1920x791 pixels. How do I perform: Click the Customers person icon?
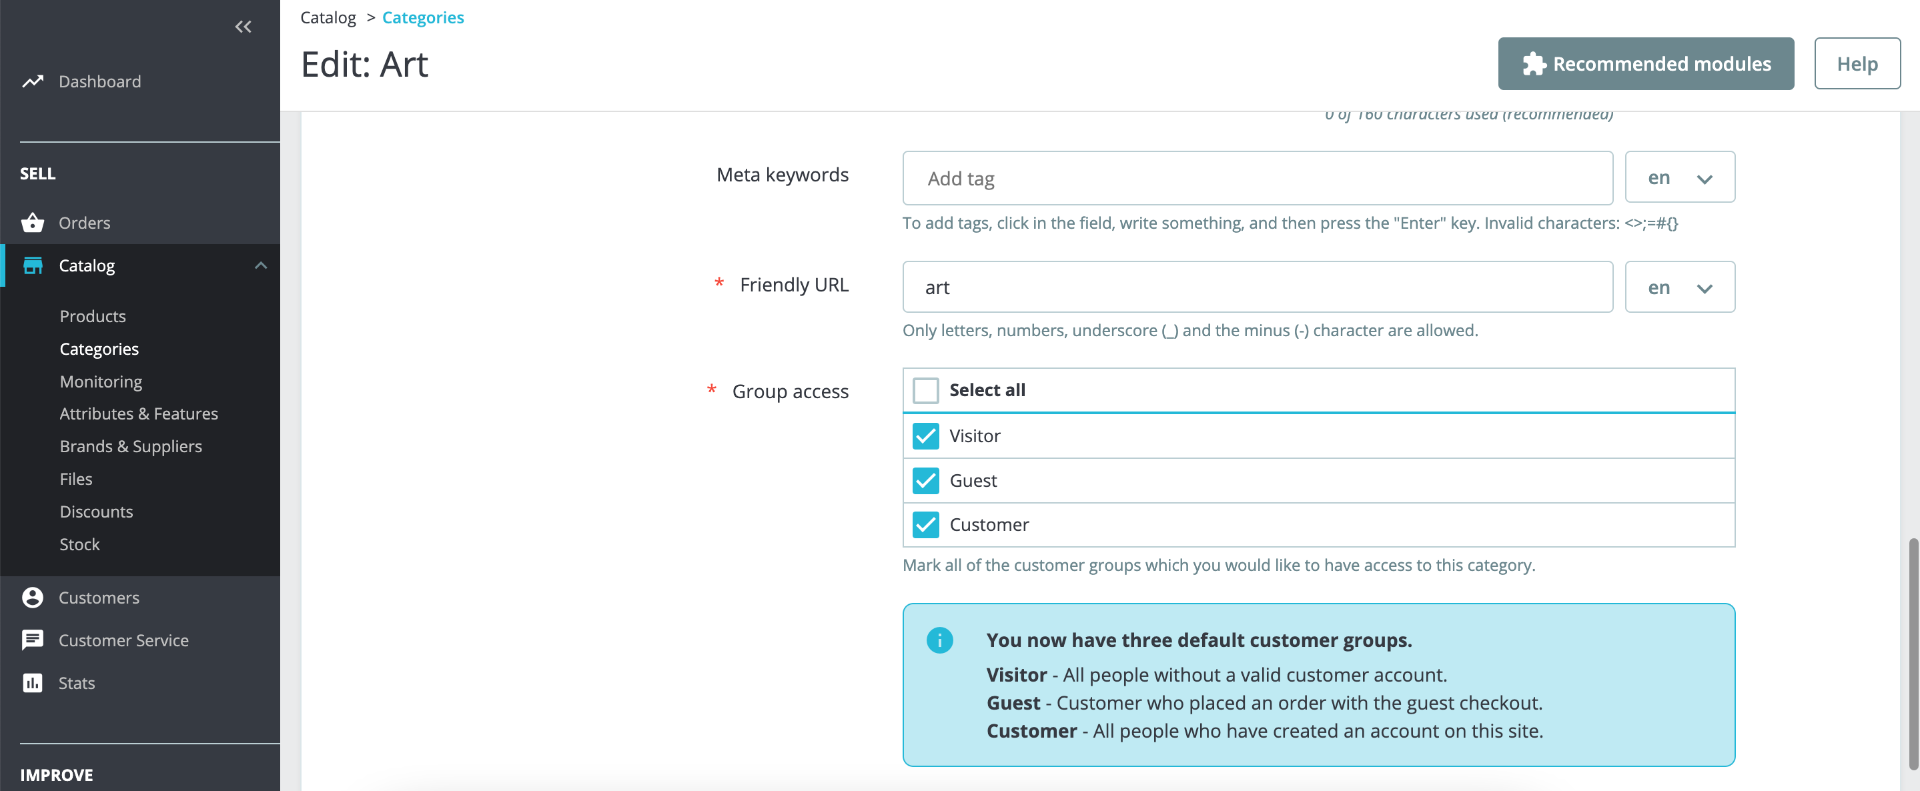click(33, 598)
